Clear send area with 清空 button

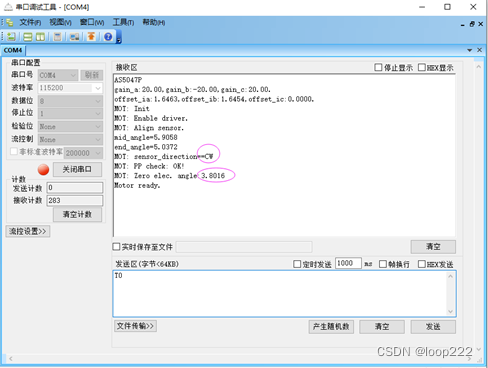coord(382,327)
